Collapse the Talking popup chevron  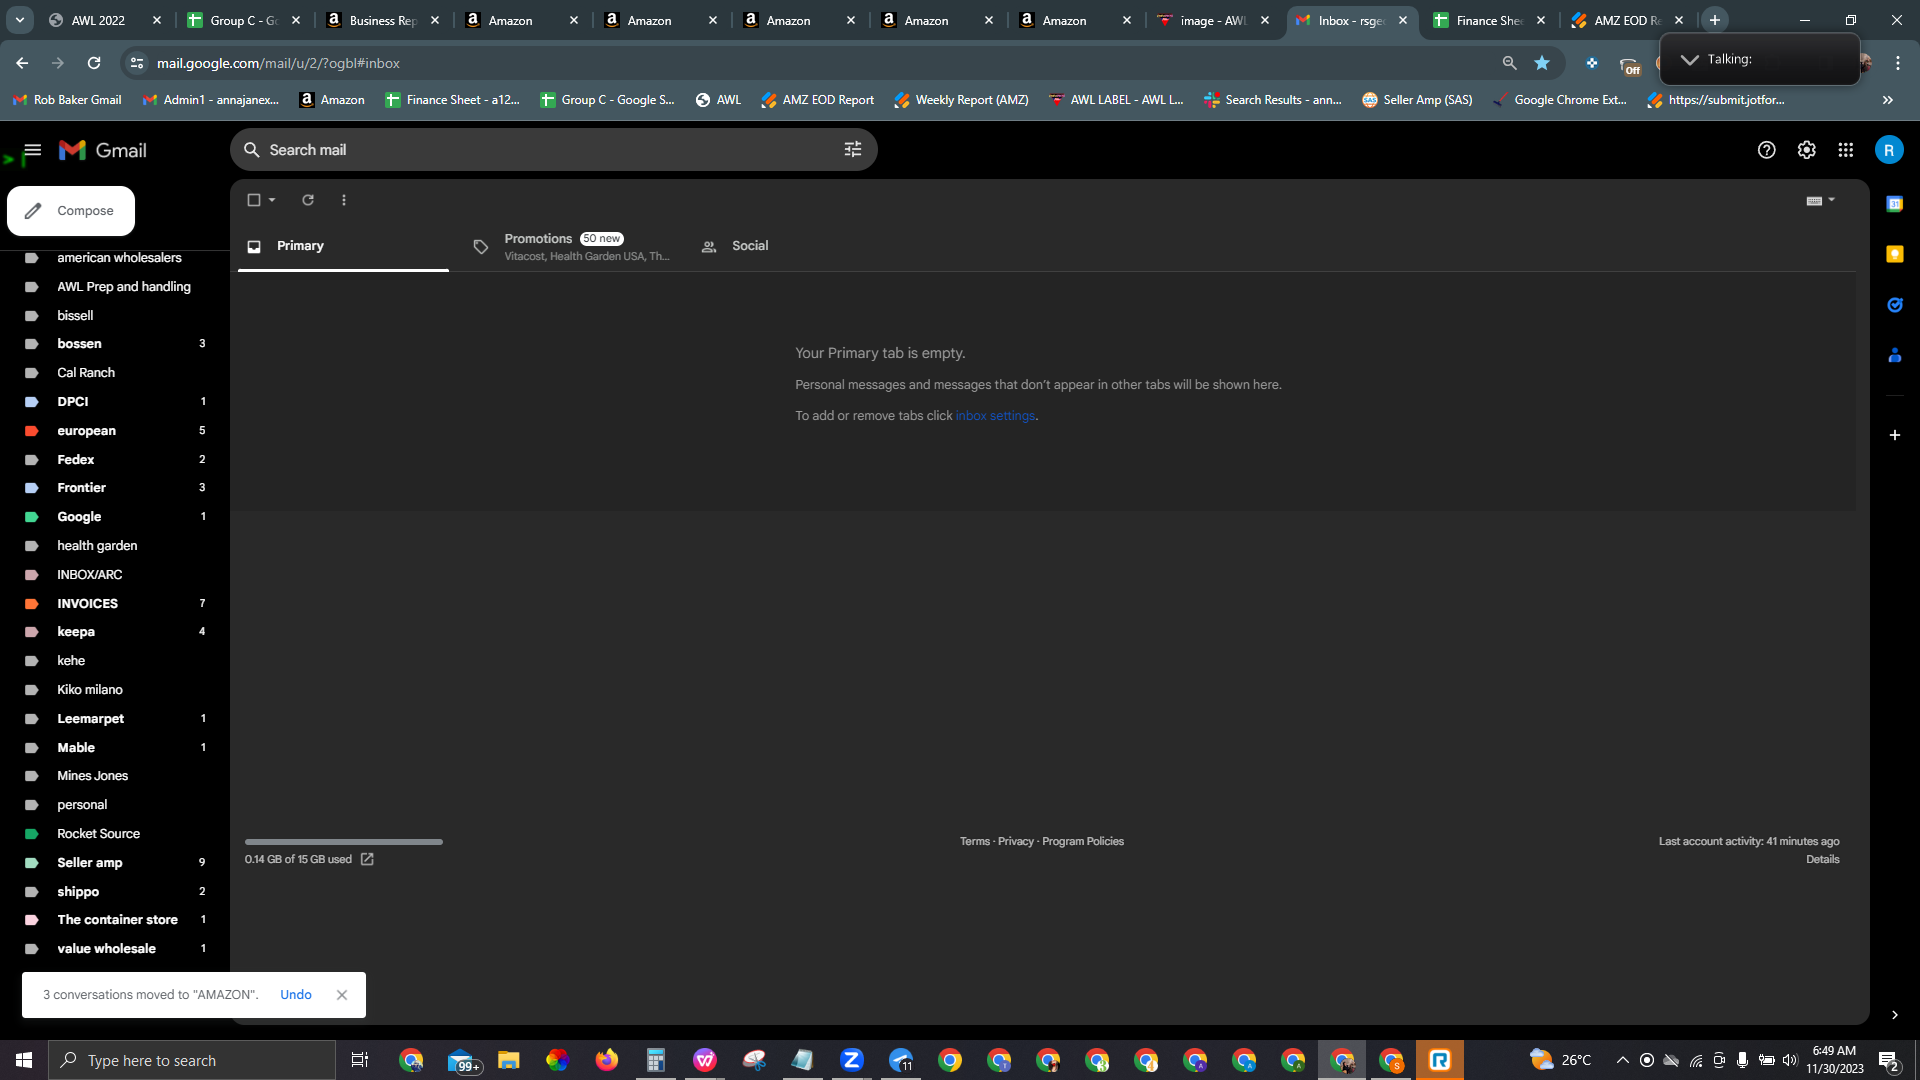tap(1689, 59)
